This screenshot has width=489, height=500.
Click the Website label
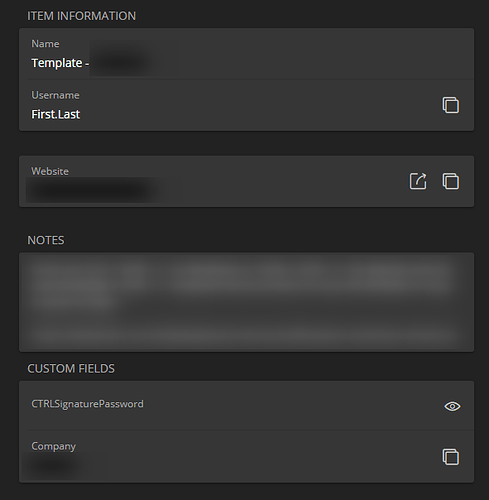[x=50, y=171]
